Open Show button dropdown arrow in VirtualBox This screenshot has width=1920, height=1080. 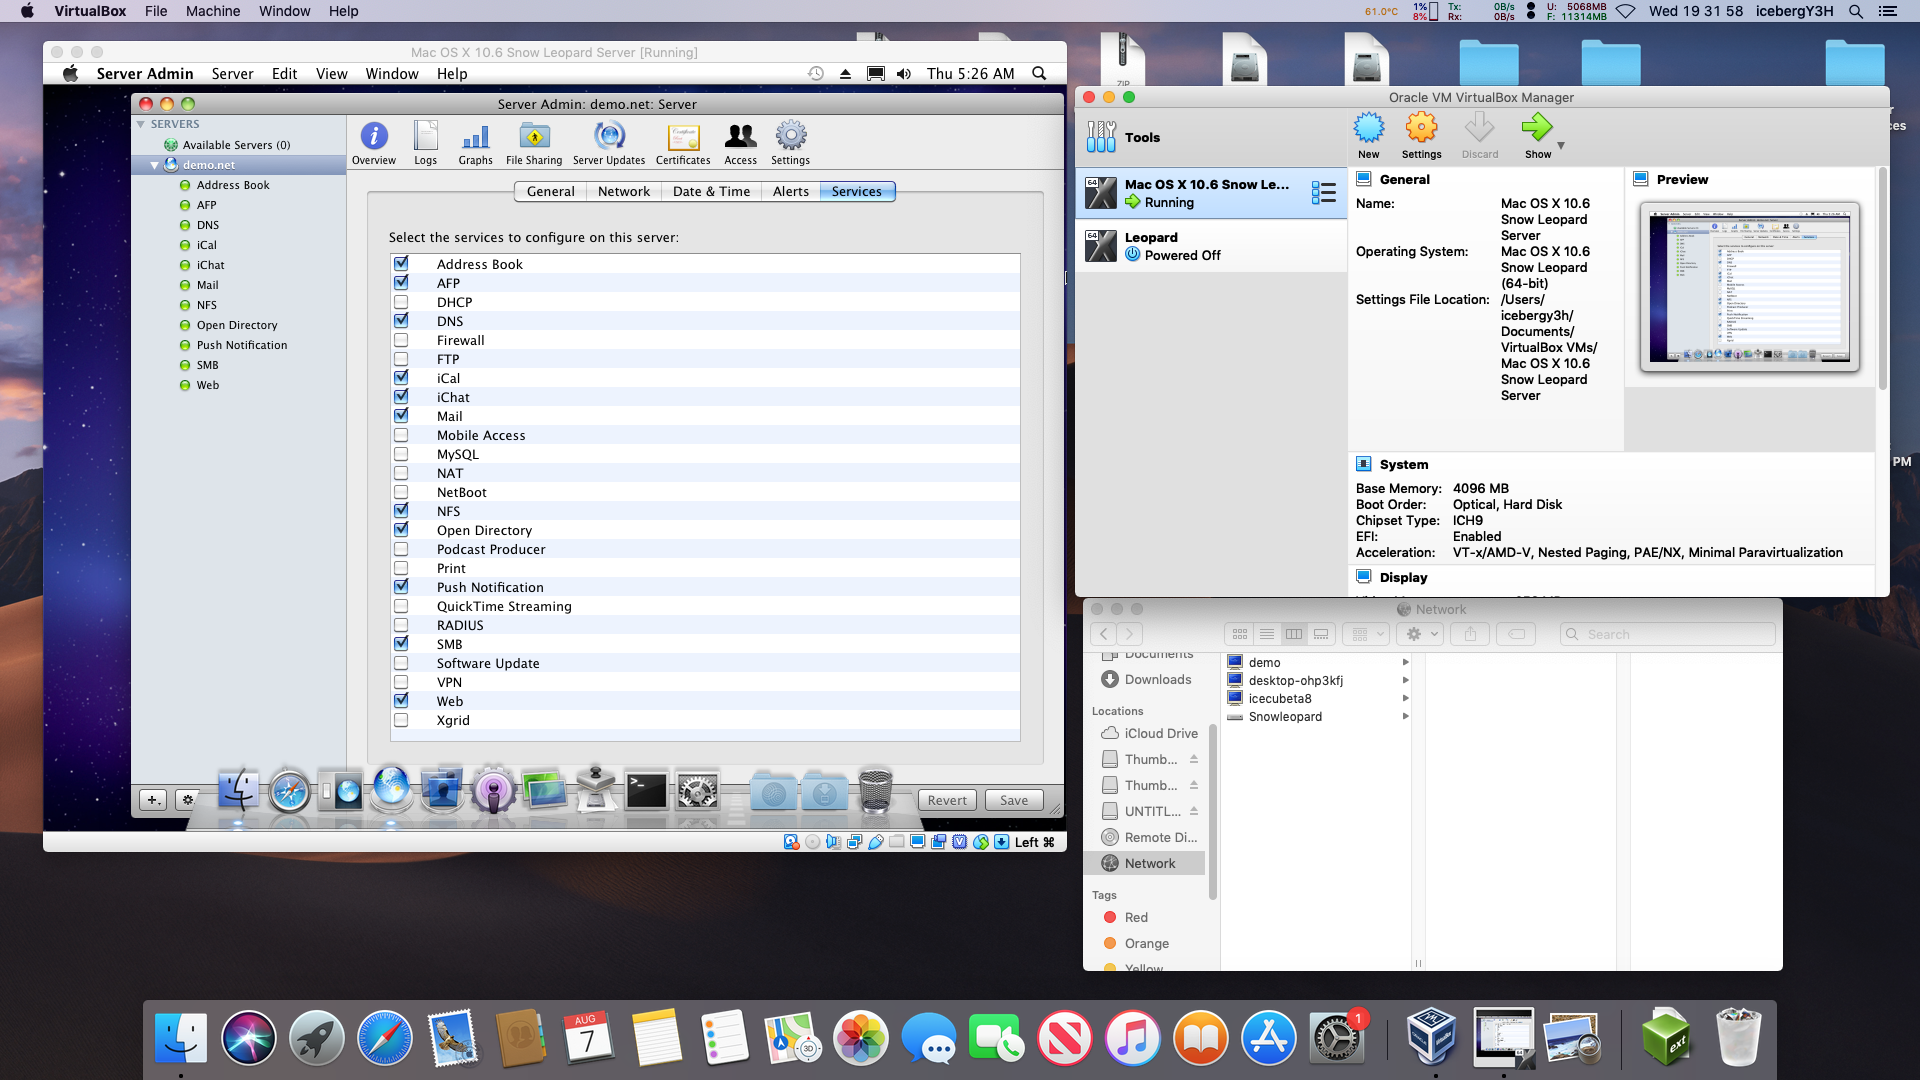point(1561,146)
